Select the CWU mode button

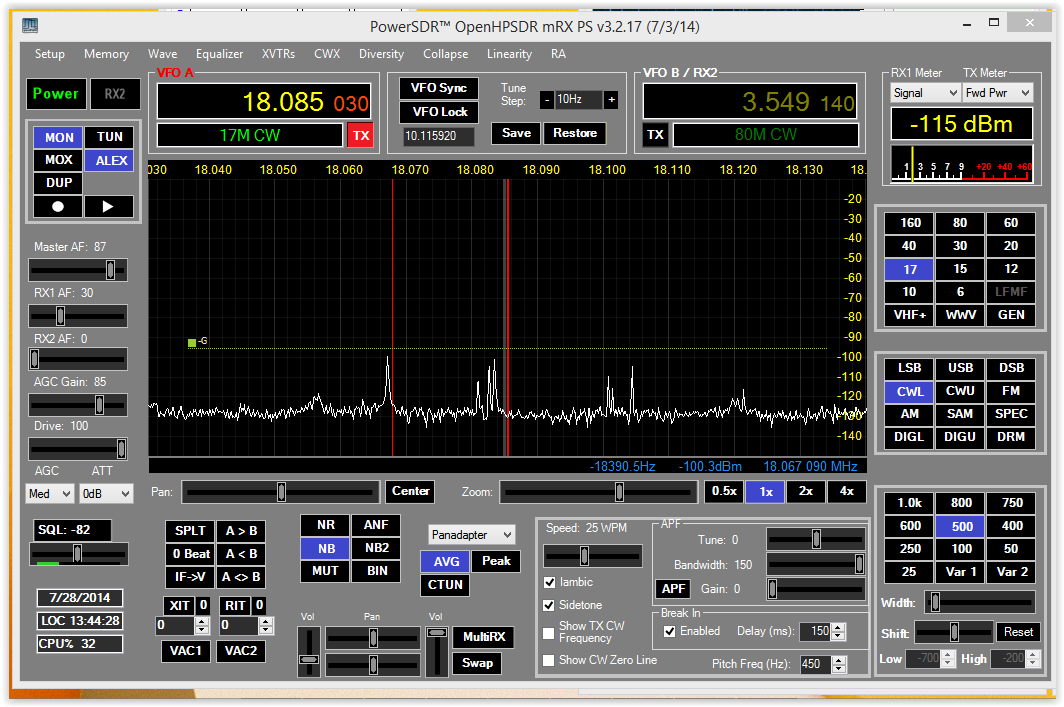pos(960,391)
